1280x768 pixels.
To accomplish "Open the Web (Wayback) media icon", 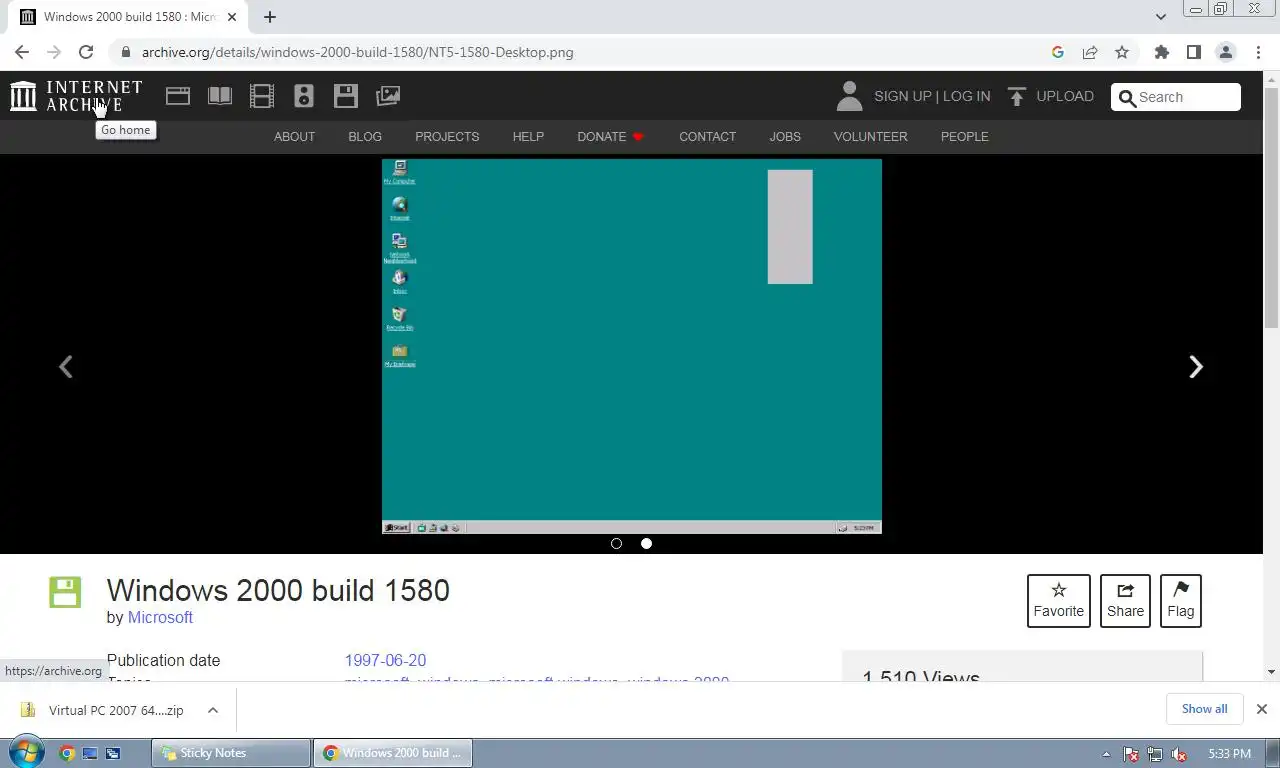I will click(x=178, y=96).
